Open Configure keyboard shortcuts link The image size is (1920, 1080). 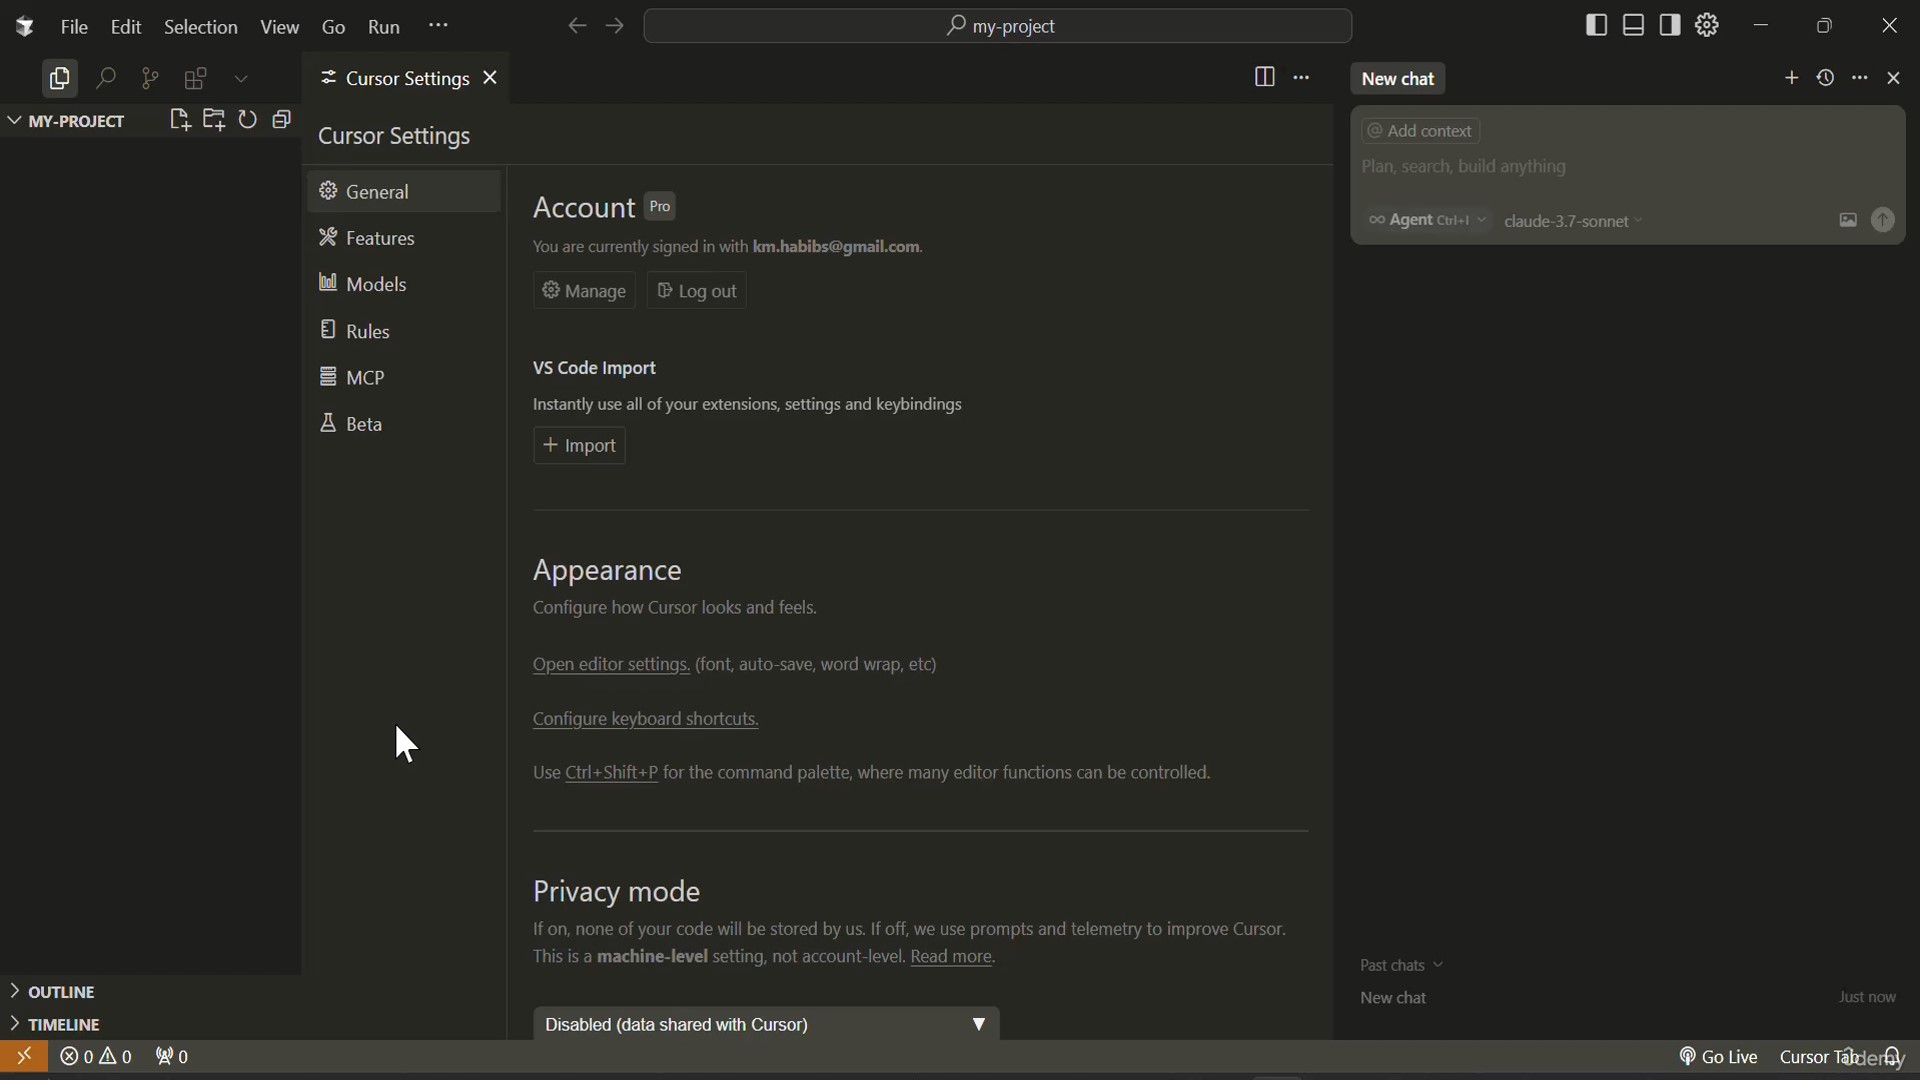[x=646, y=720]
